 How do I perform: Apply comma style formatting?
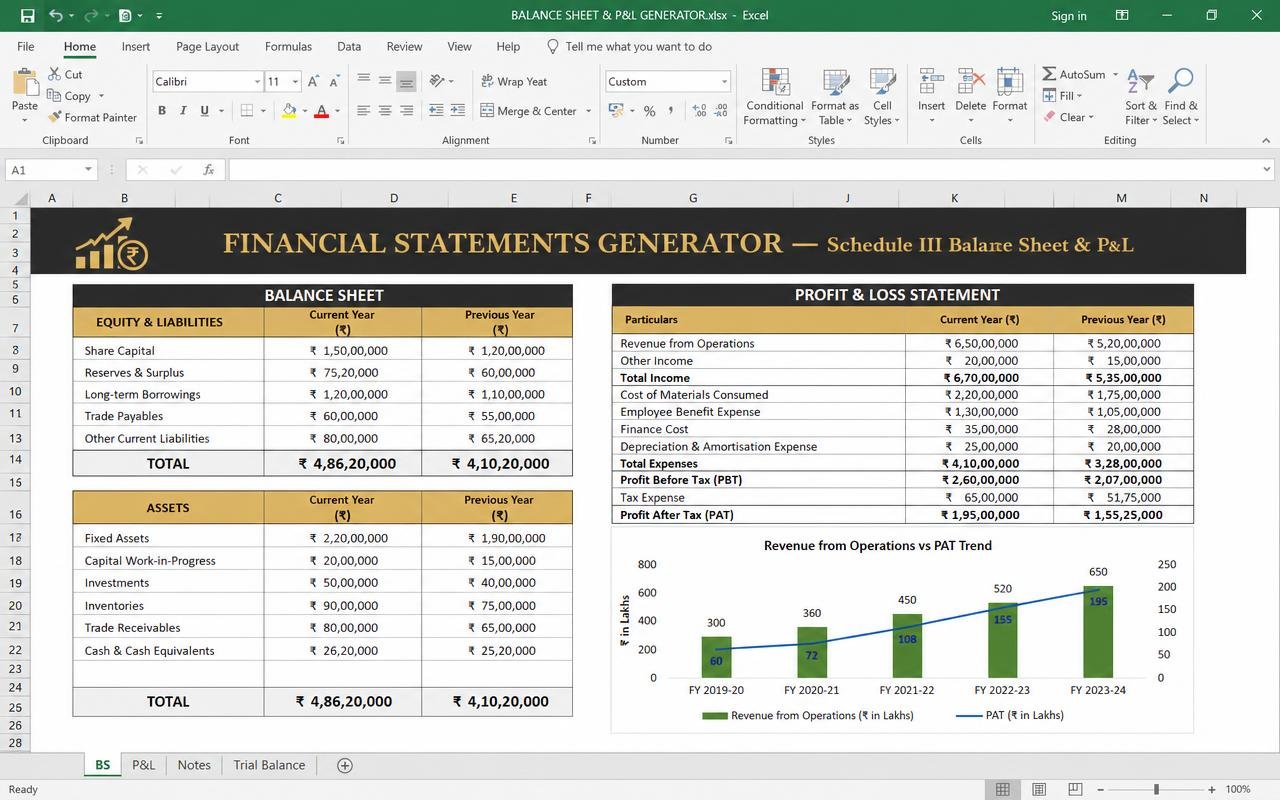point(671,111)
